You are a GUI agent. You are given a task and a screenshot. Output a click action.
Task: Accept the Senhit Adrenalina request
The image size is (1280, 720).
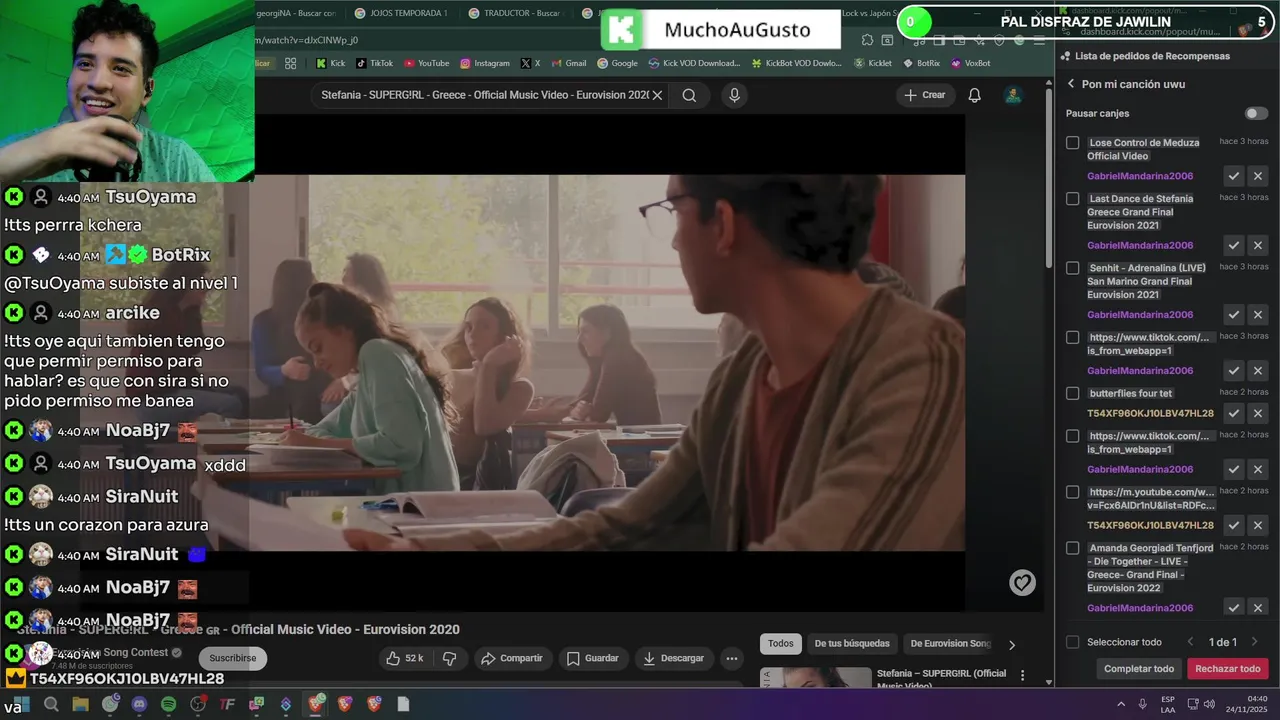click(1234, 315)
